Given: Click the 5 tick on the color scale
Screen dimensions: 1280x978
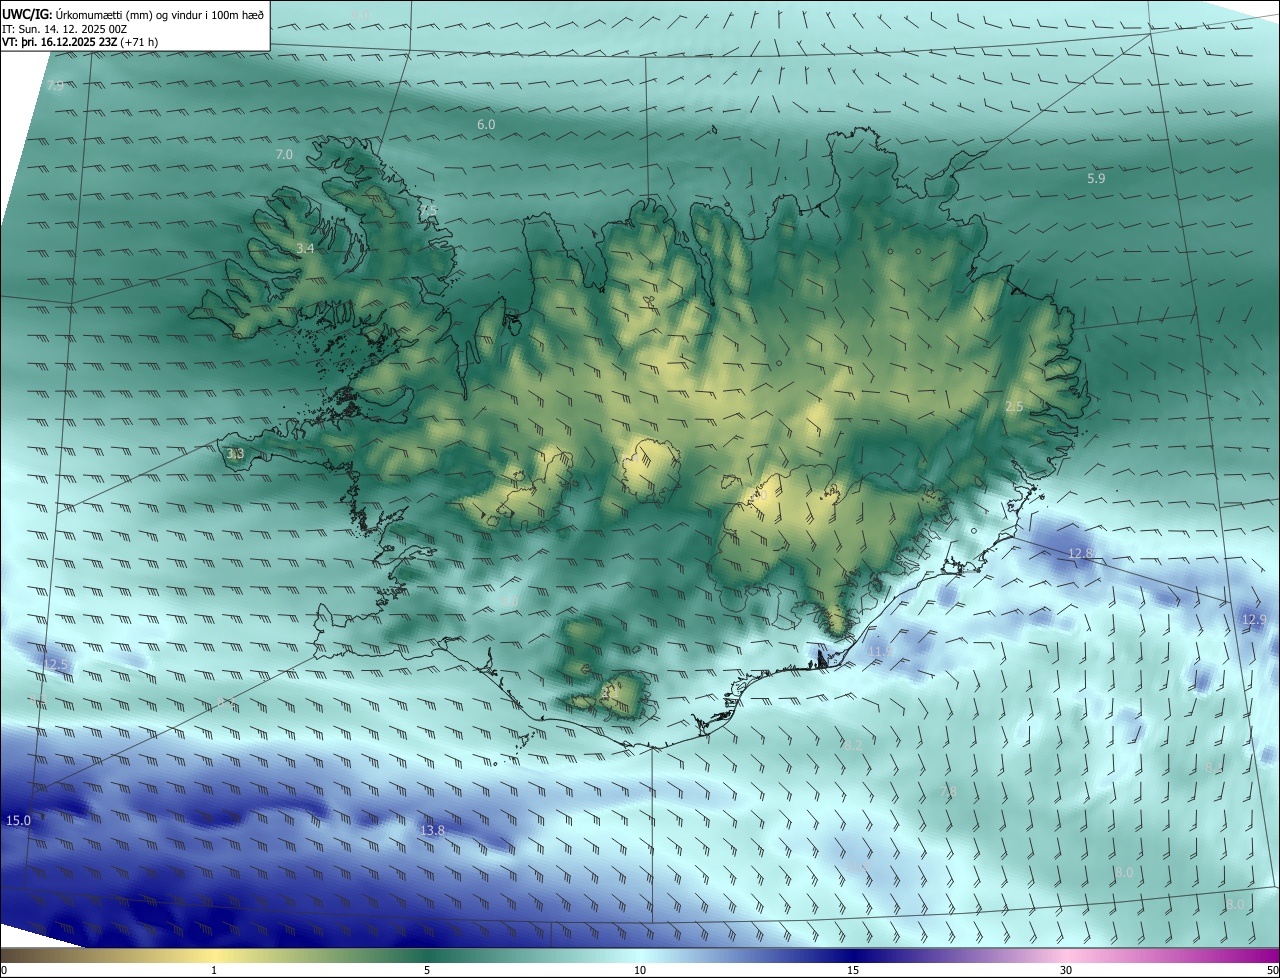Looking at the screenshot, I should click(x=427, y=971).
